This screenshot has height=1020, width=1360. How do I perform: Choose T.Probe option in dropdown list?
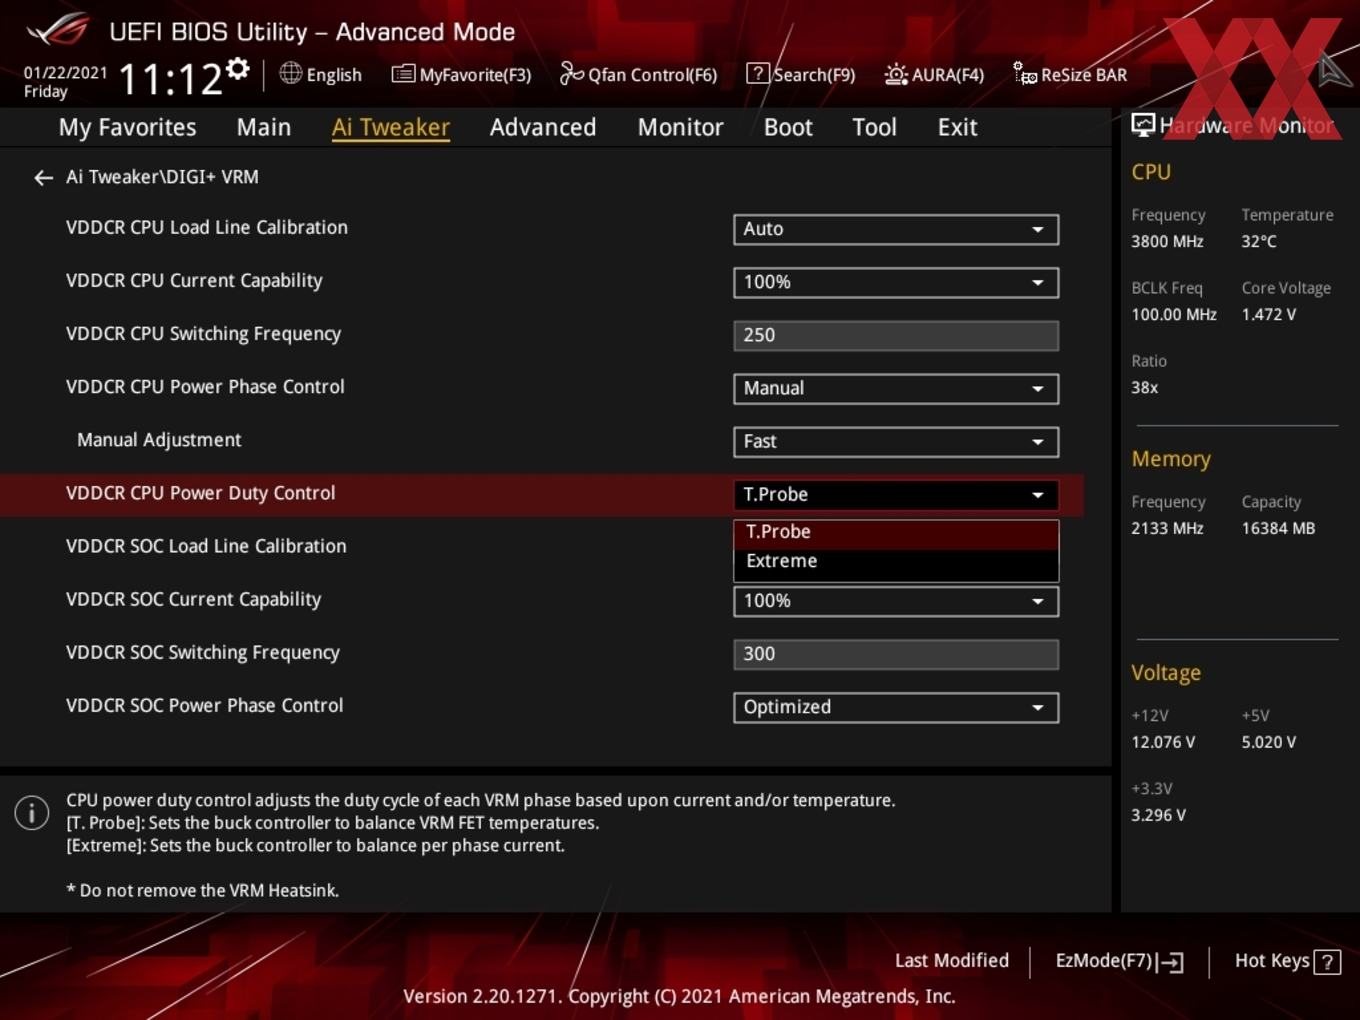coord(896,532)
